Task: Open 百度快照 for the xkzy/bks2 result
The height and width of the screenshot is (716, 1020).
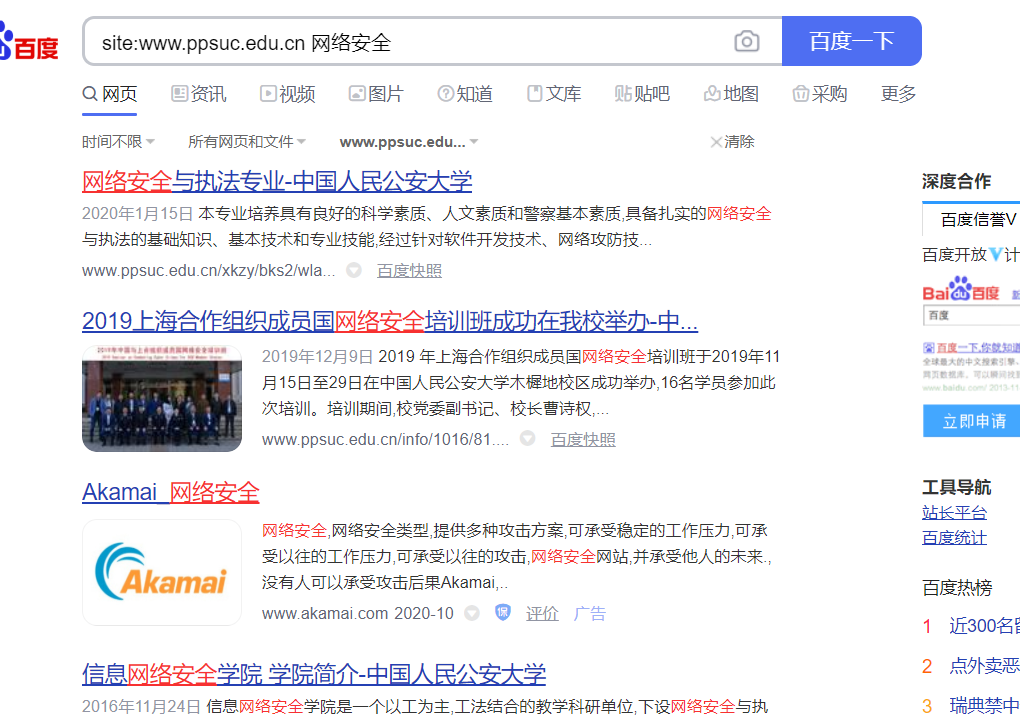Action: click(409, 271)
